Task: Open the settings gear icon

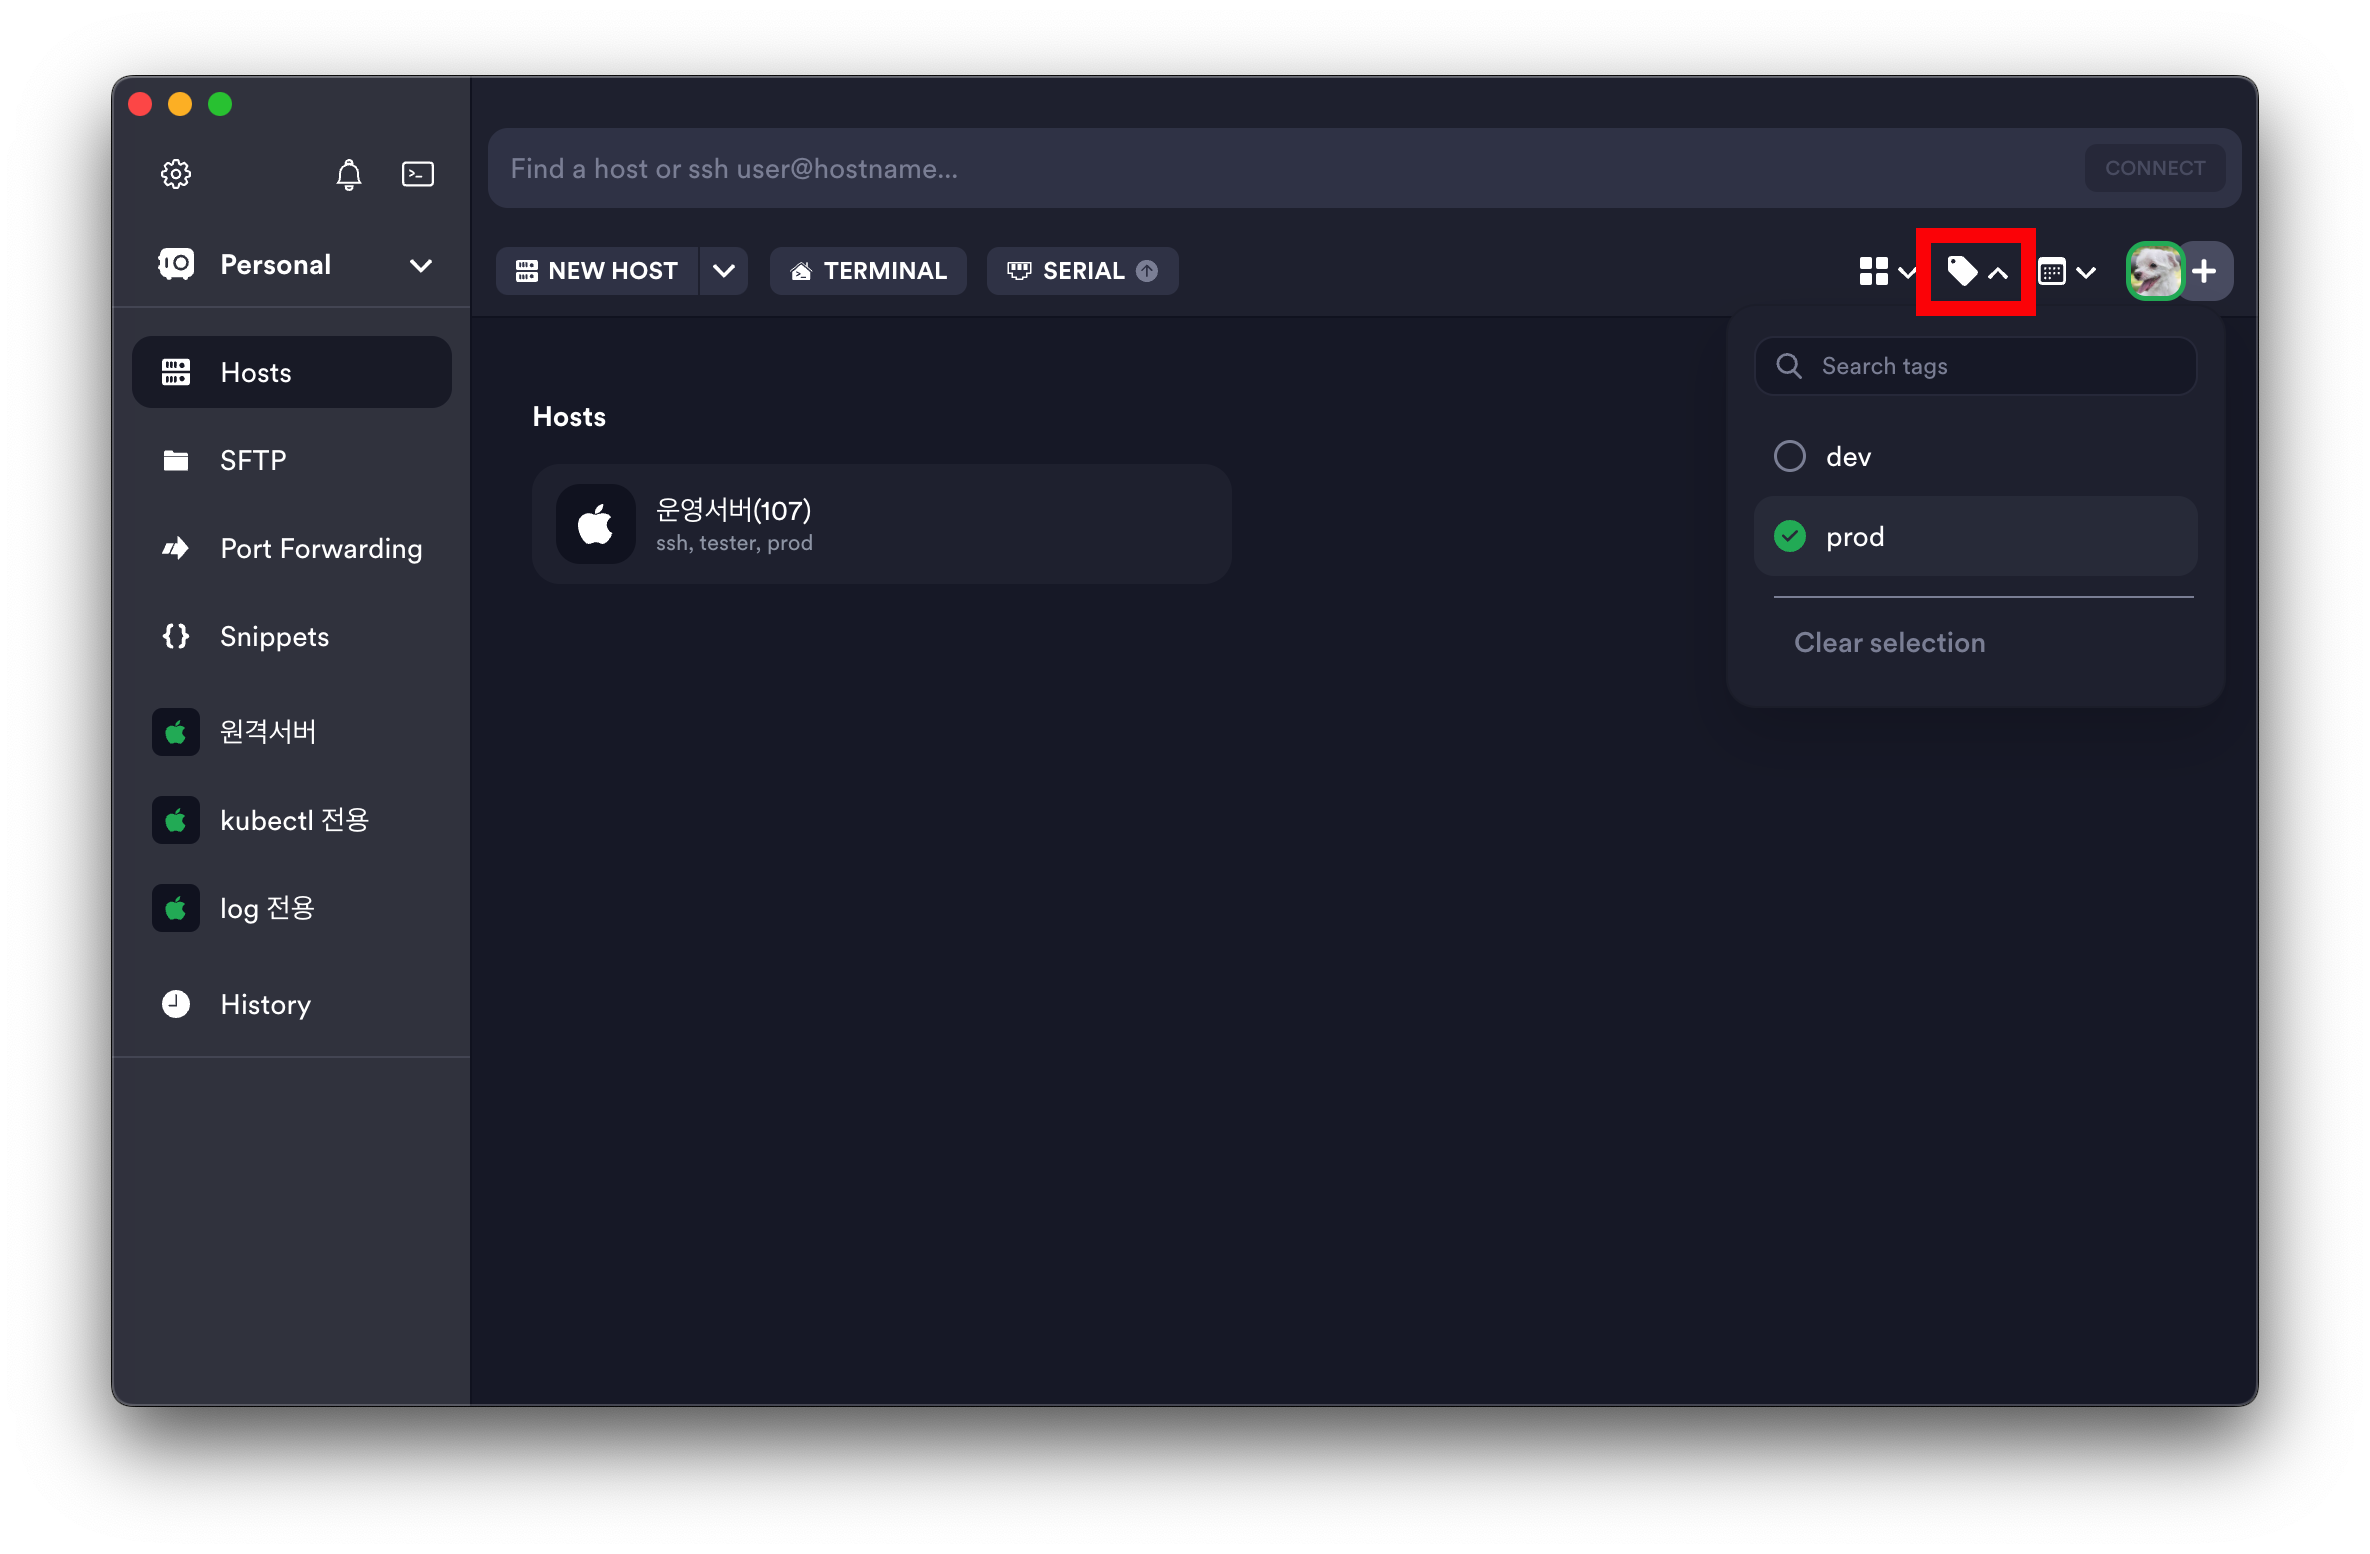Action: (176, 174)
